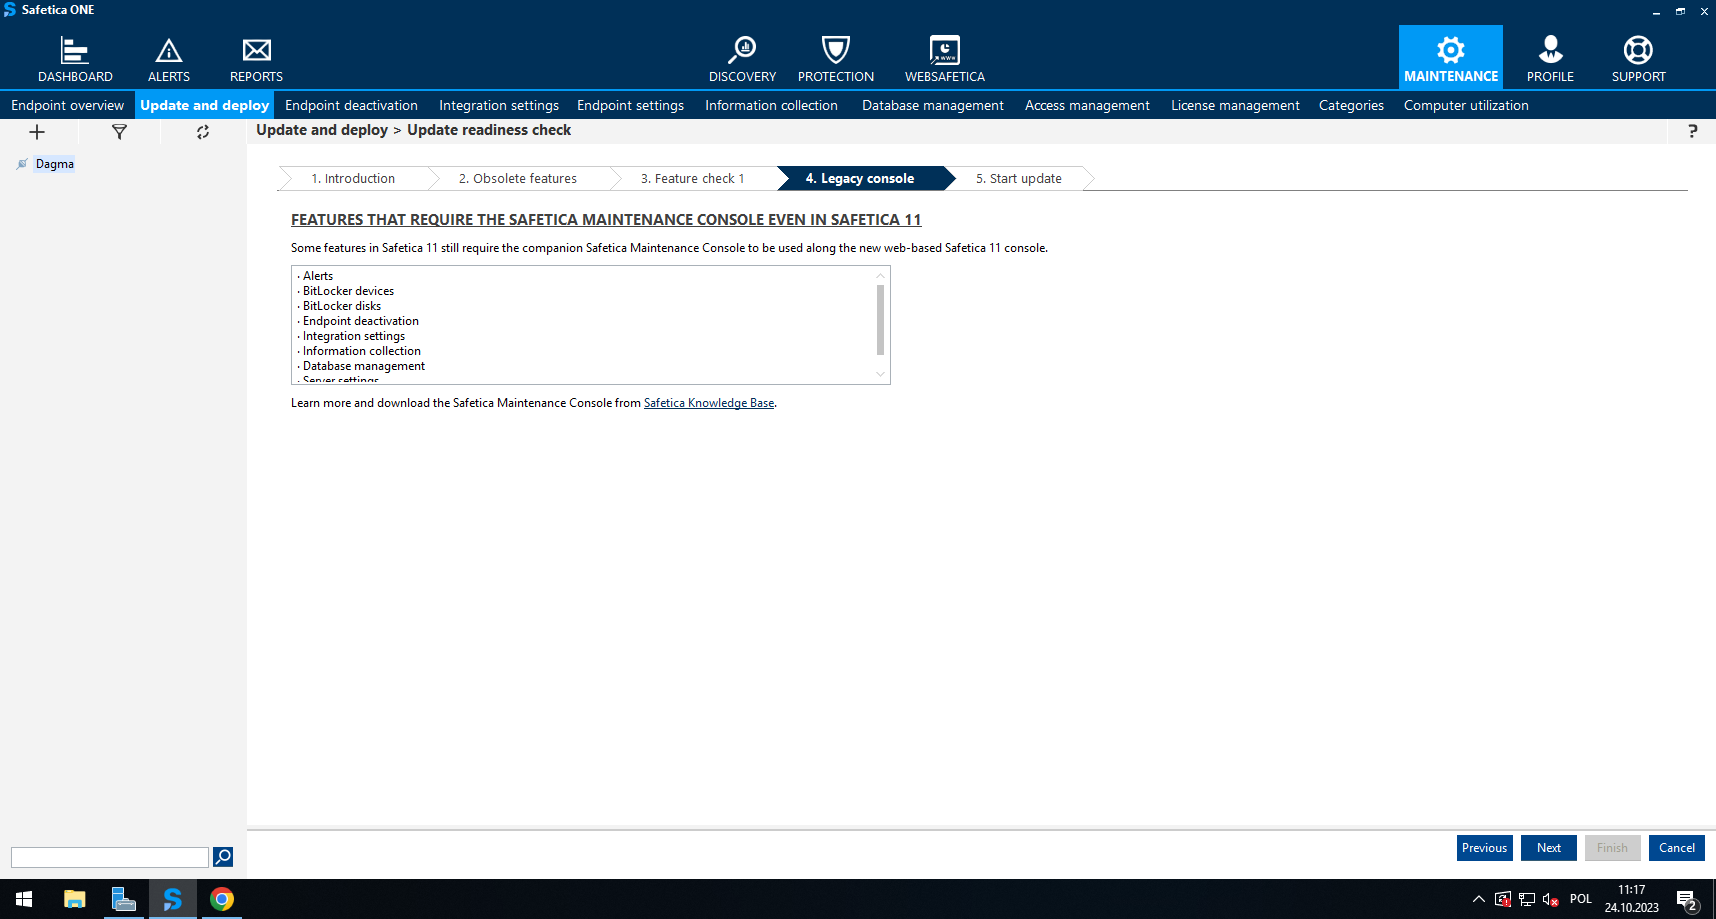Open the WebSafetica module
The image size is (1716, 919).
(944, 59)
